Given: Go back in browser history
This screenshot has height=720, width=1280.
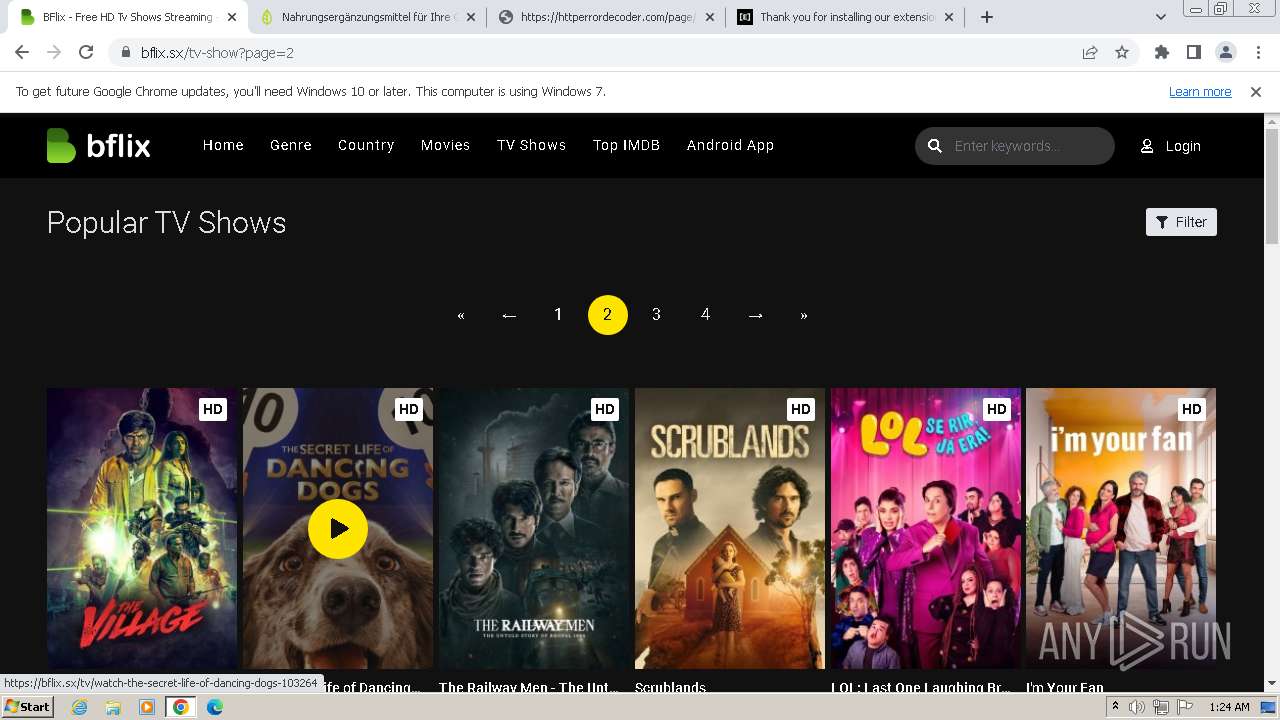Looking at the screenshot, I should tap(22, 53).
